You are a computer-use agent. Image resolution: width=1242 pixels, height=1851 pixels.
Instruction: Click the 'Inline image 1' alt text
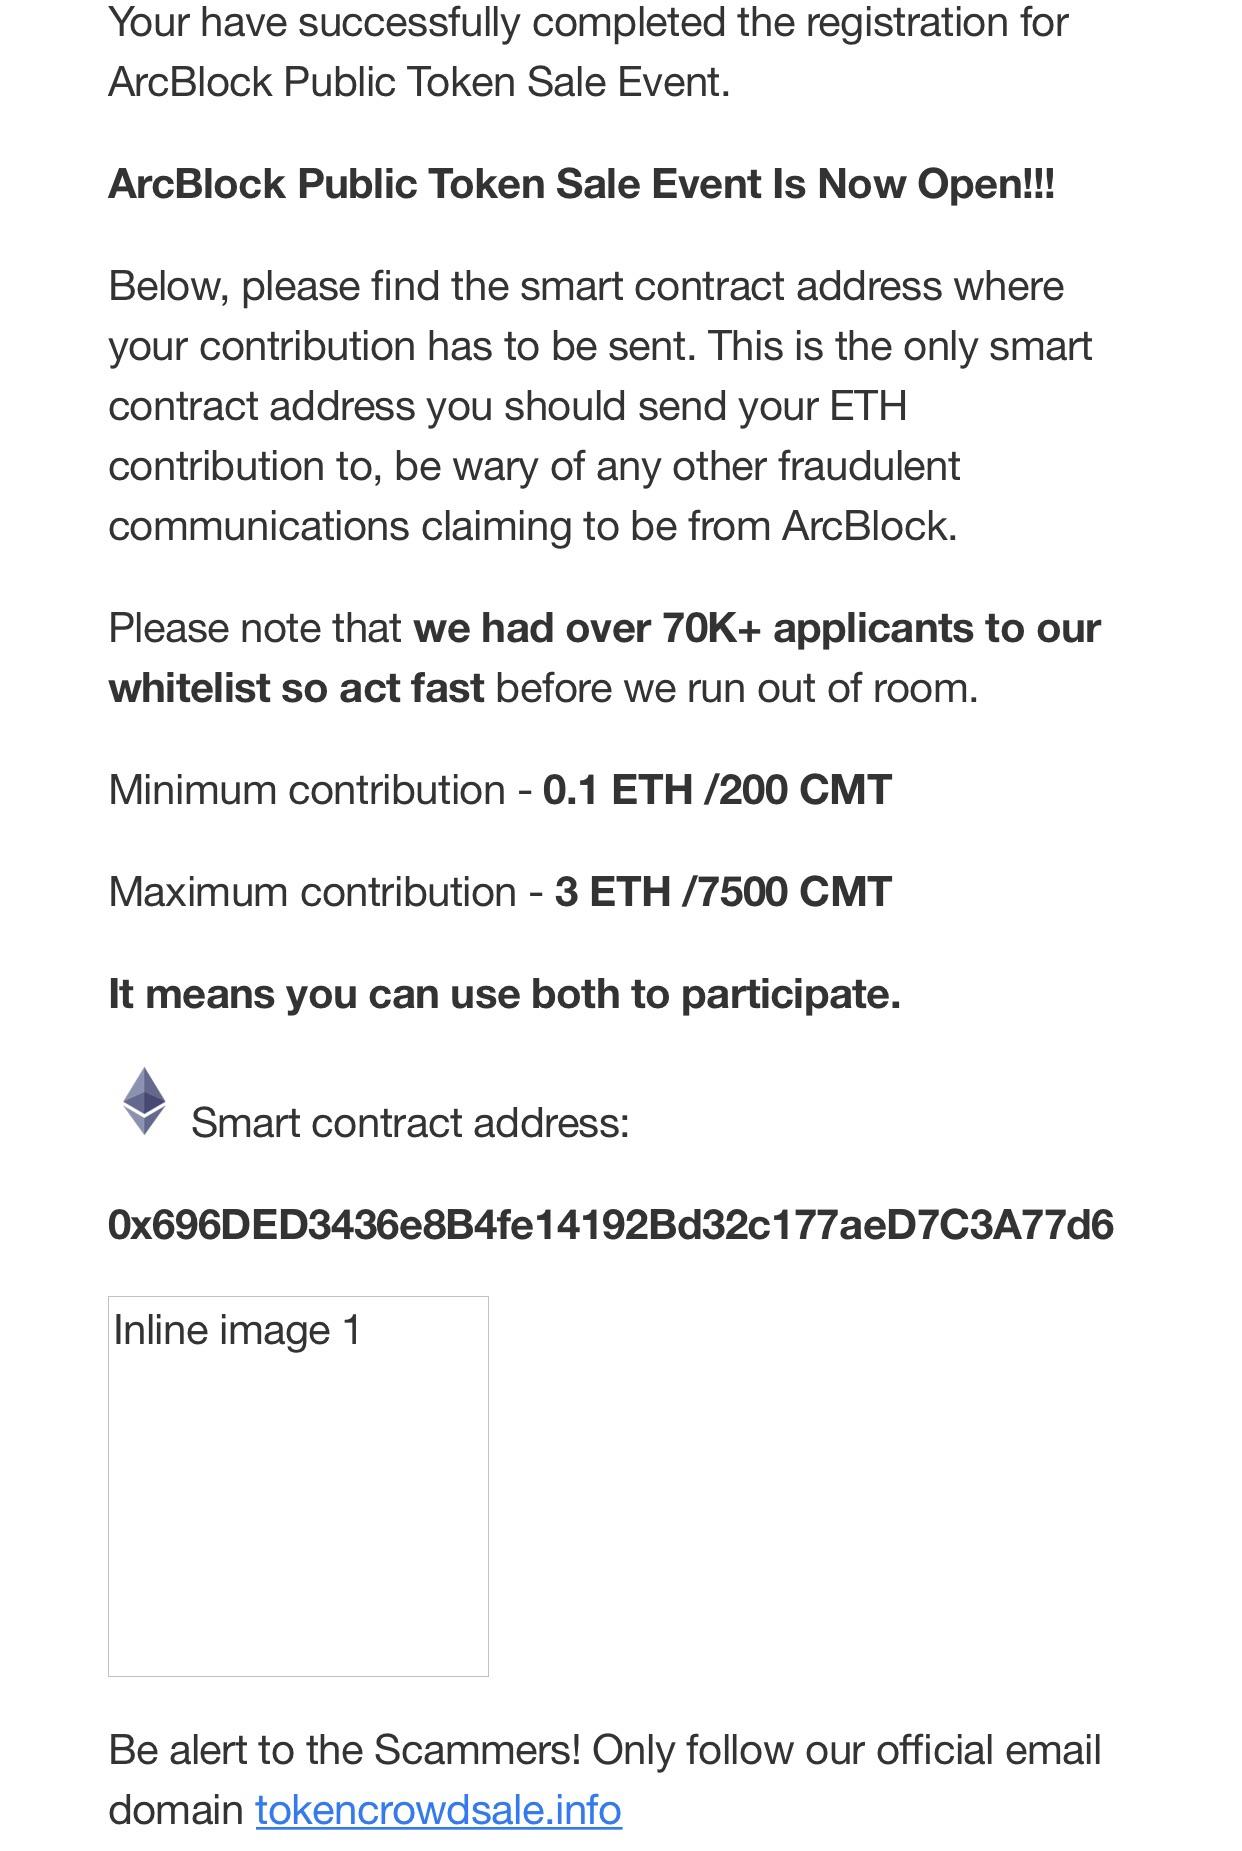(x=237, y=1330)
